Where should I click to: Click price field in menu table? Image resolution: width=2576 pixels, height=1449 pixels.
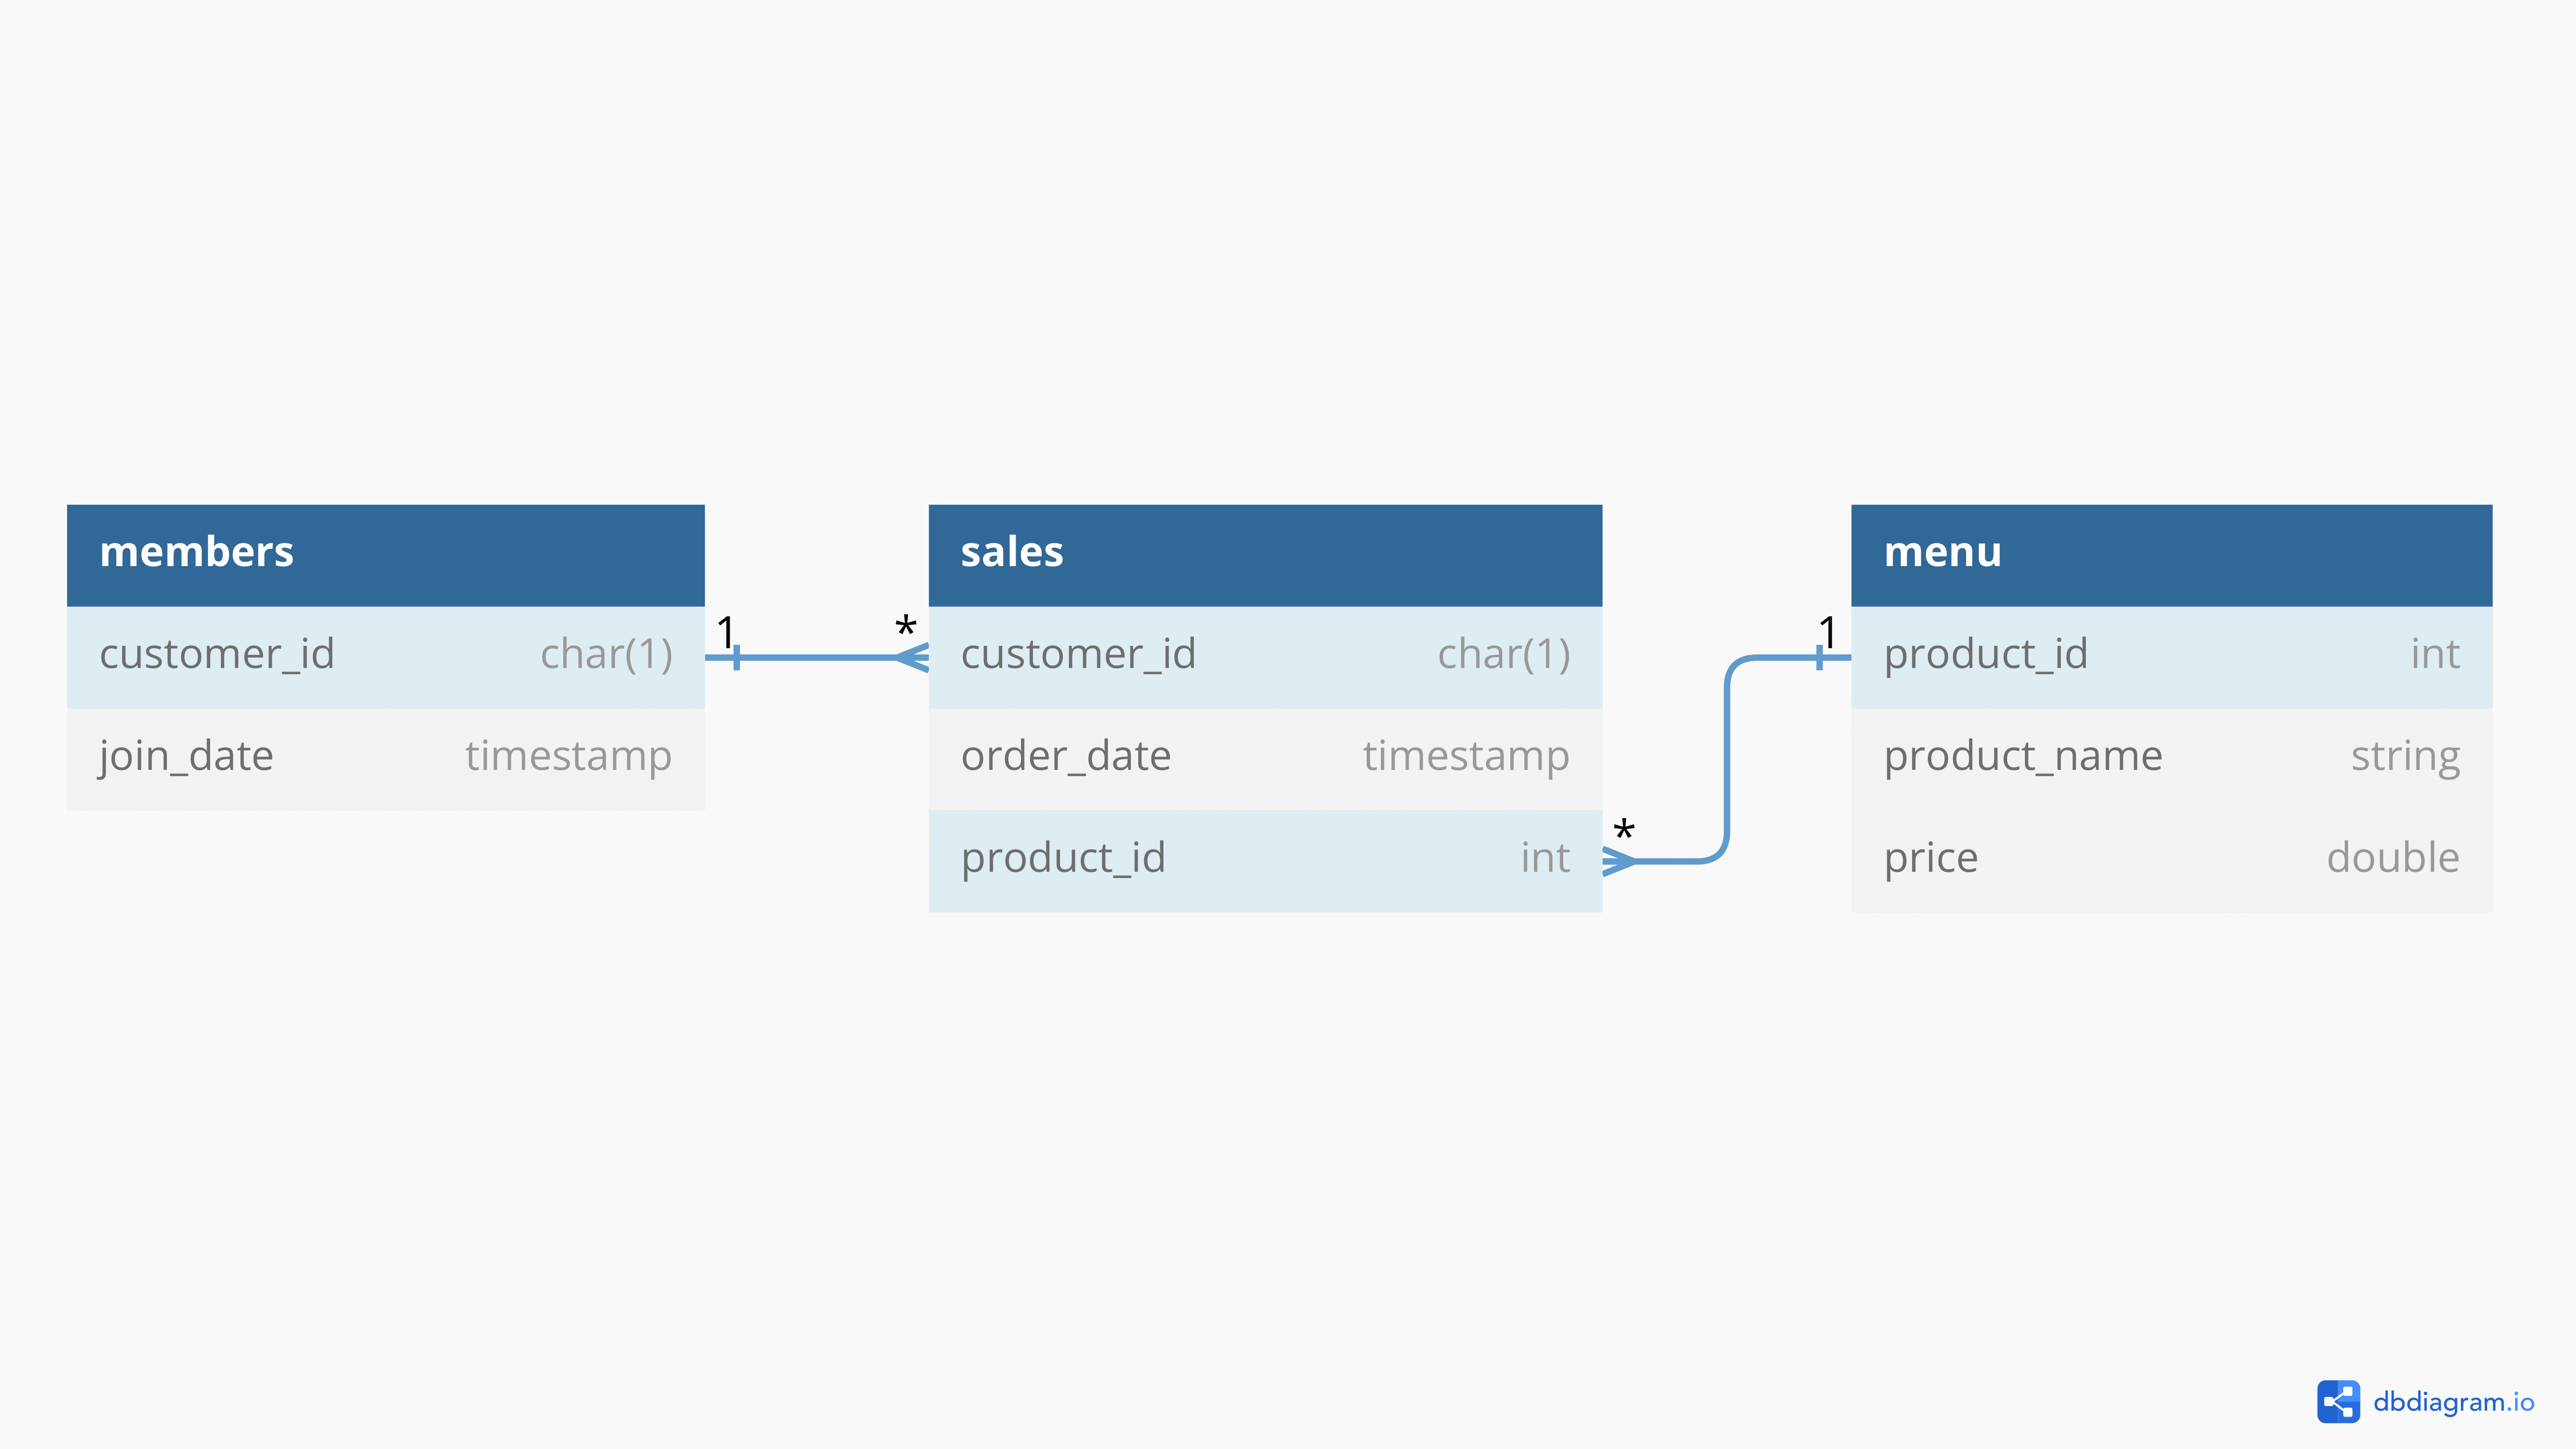(x=1930, y=859)
